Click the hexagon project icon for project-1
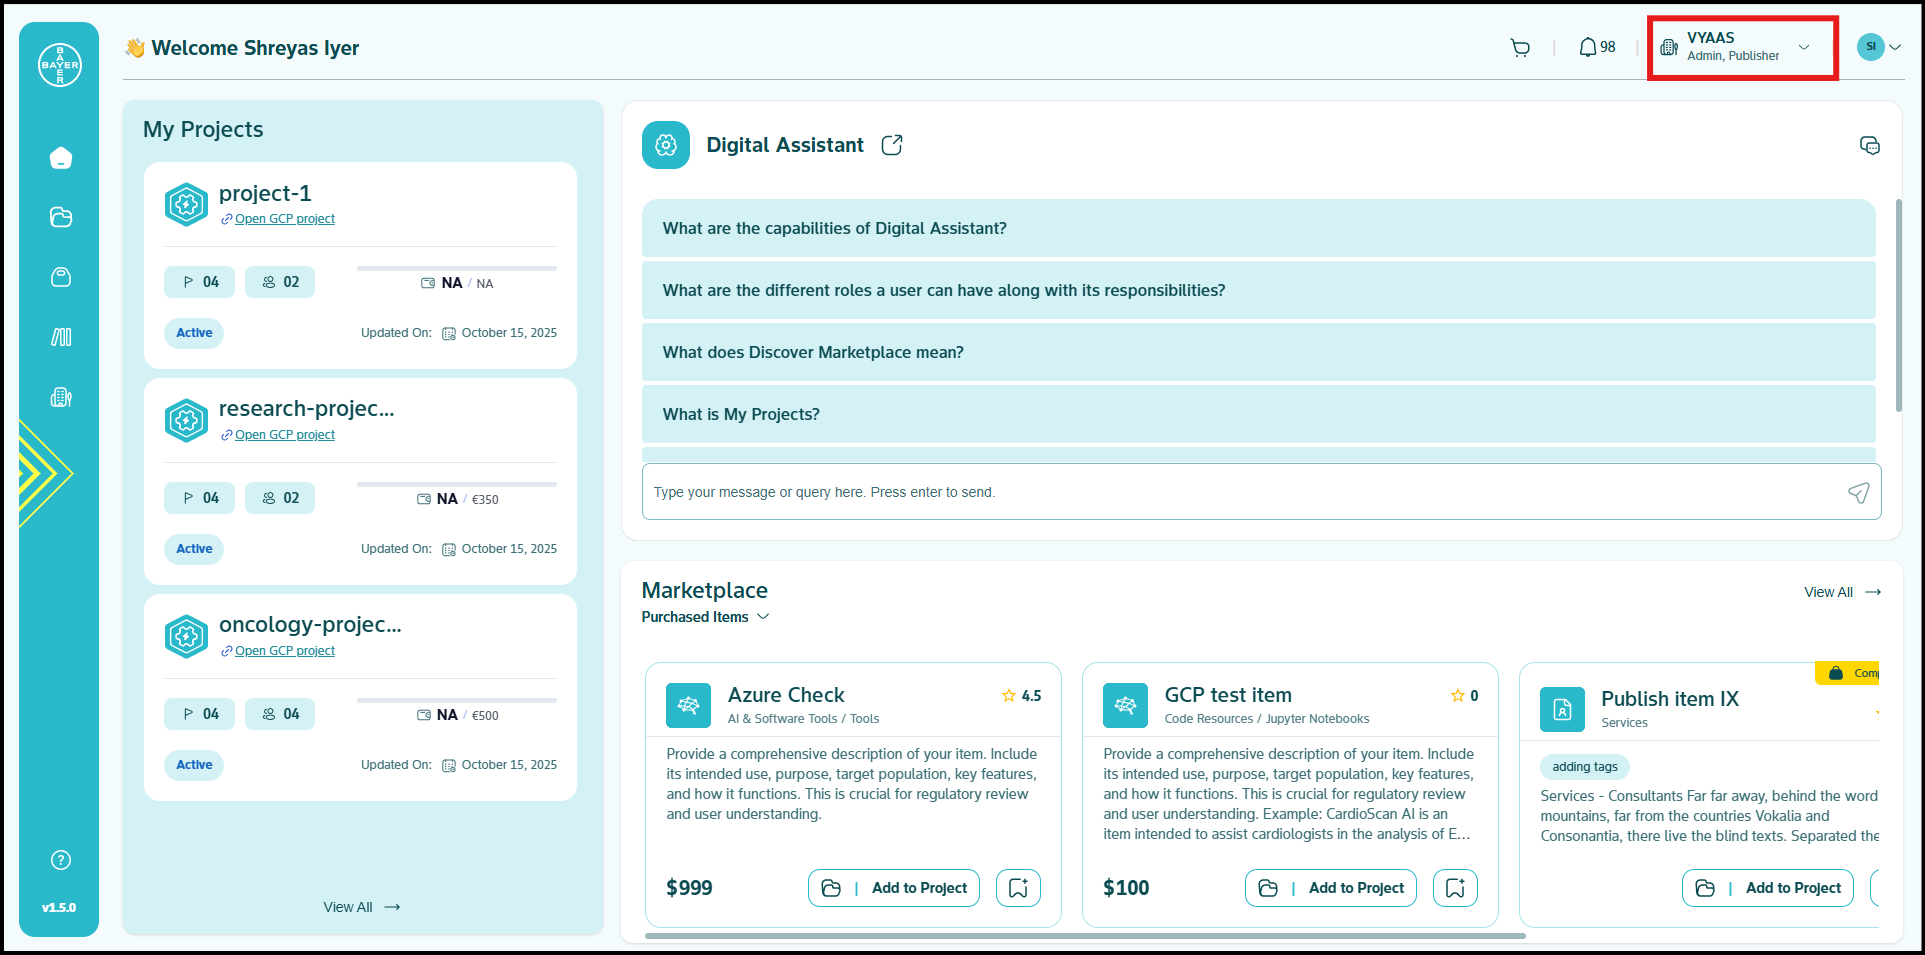 (x=186, y=204)
